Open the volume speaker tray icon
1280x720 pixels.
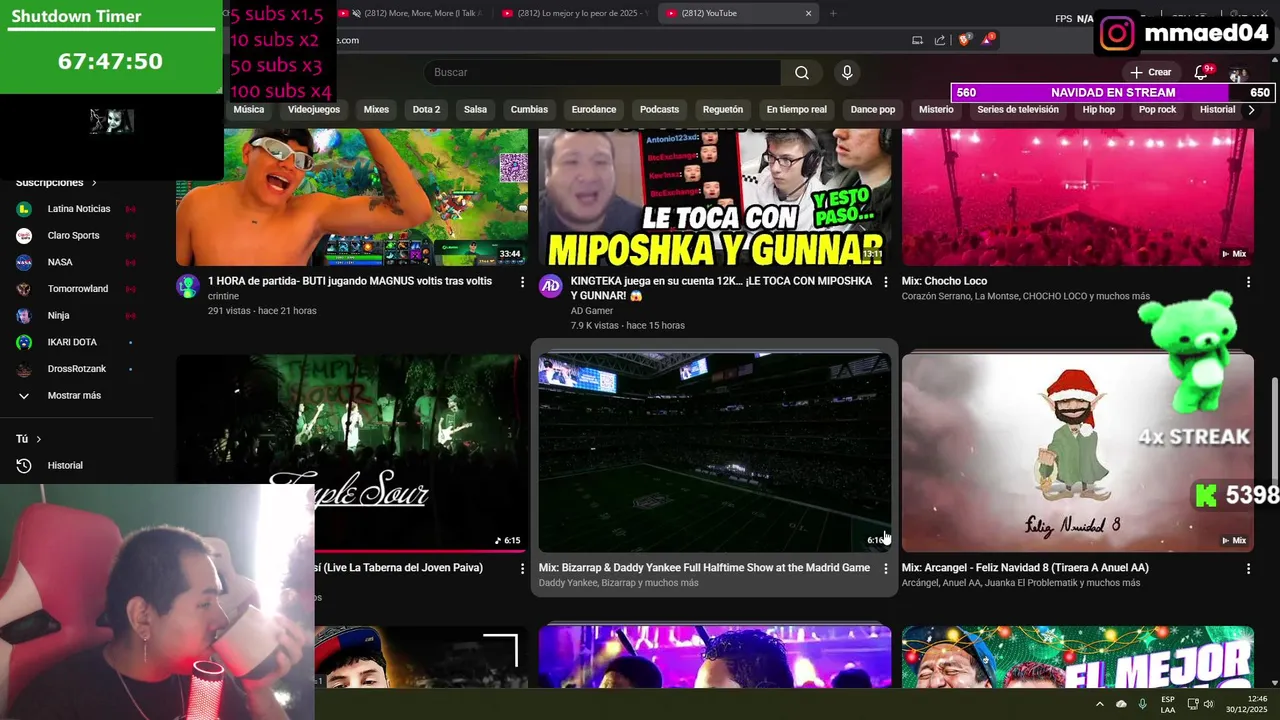click(1208, 704)
